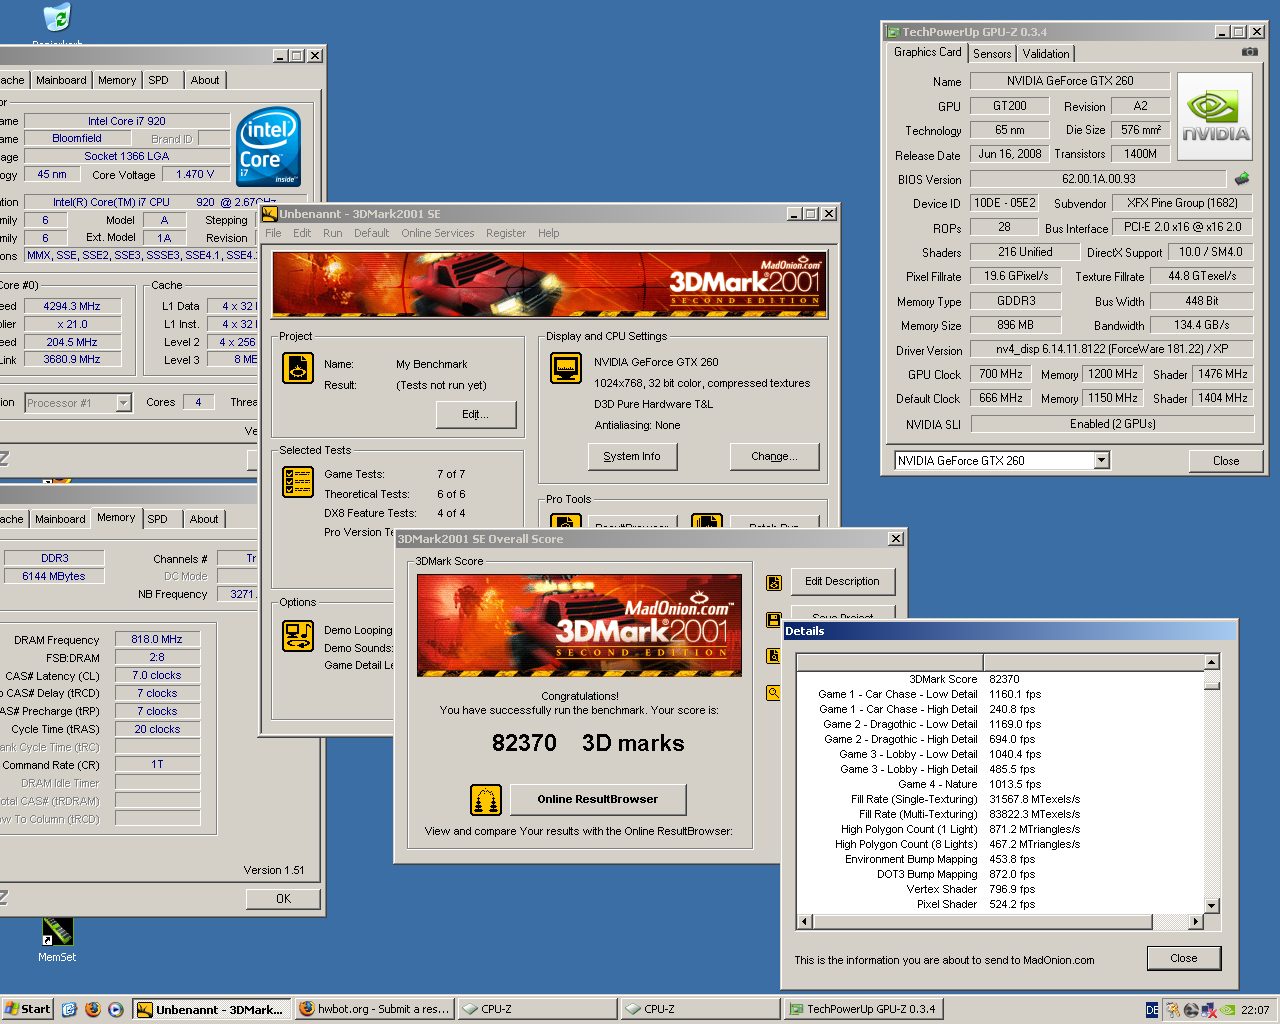Click the Display and CPU Settings monitor icon
This screenshot has height=1024, width=1280.
pos(566,368)
